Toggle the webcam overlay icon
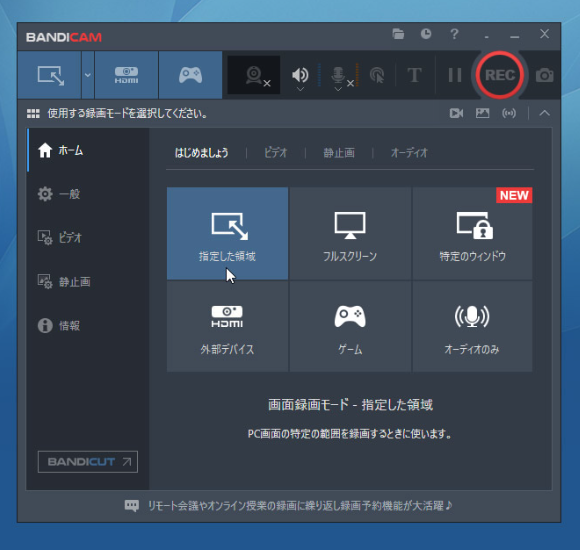Viewport: 580px width, 550px height. point(254,75)
